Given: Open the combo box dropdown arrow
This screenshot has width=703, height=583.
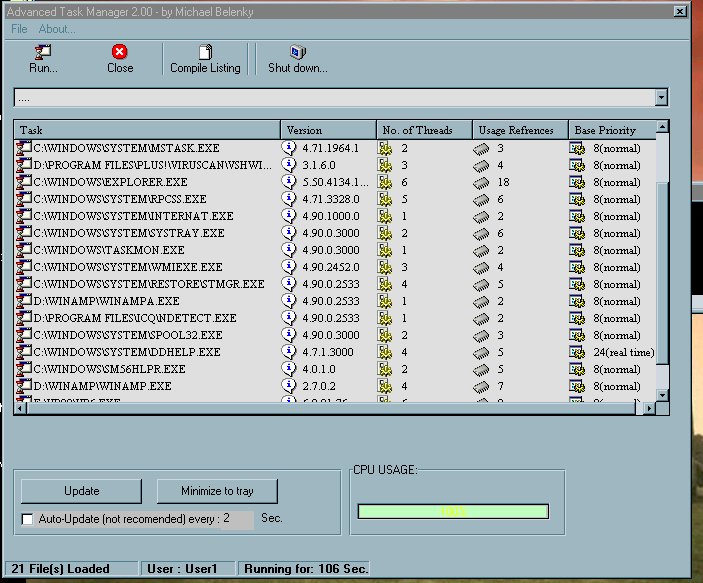Looking at the screenshot, I should (661, 97).
